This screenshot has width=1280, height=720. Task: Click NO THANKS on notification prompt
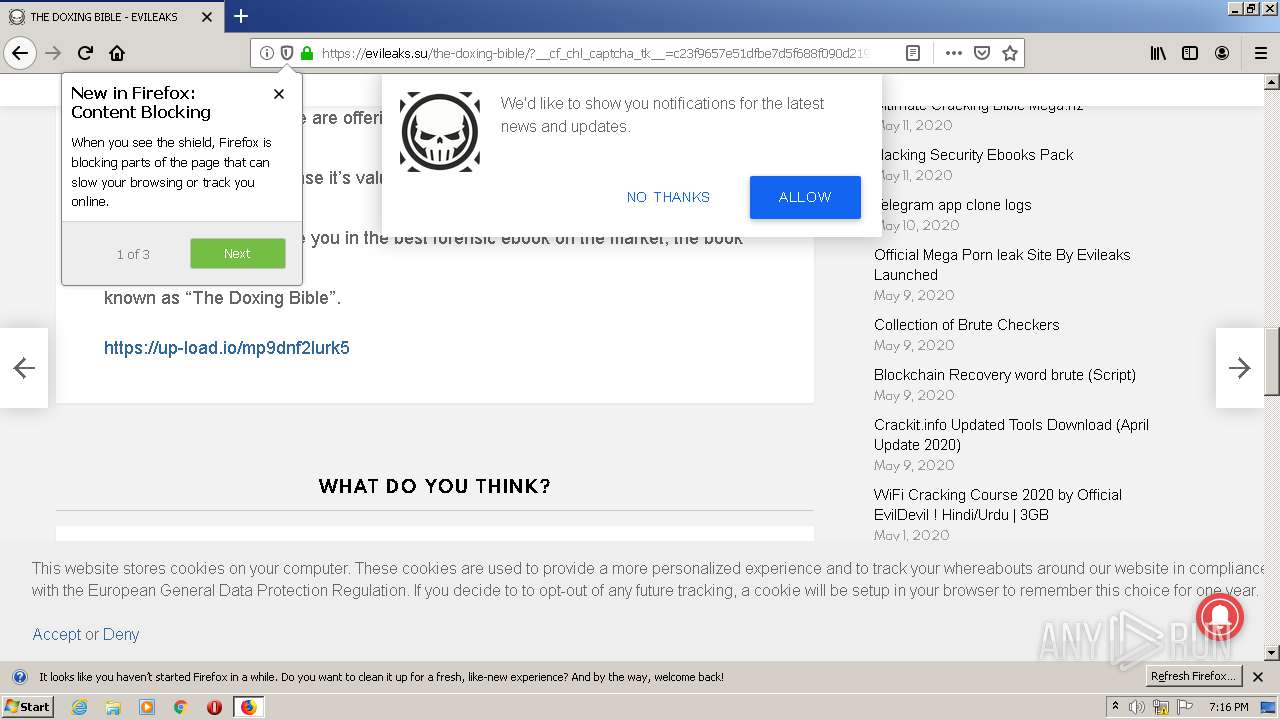[668, 197]
